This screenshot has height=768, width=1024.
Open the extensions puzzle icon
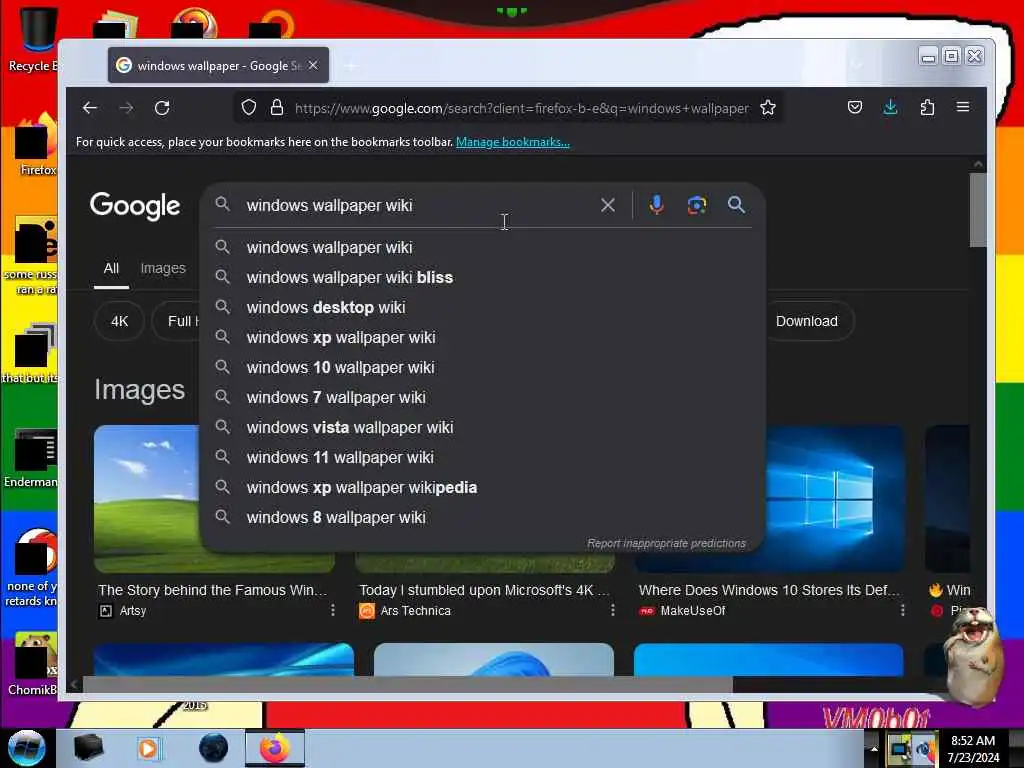927,107
